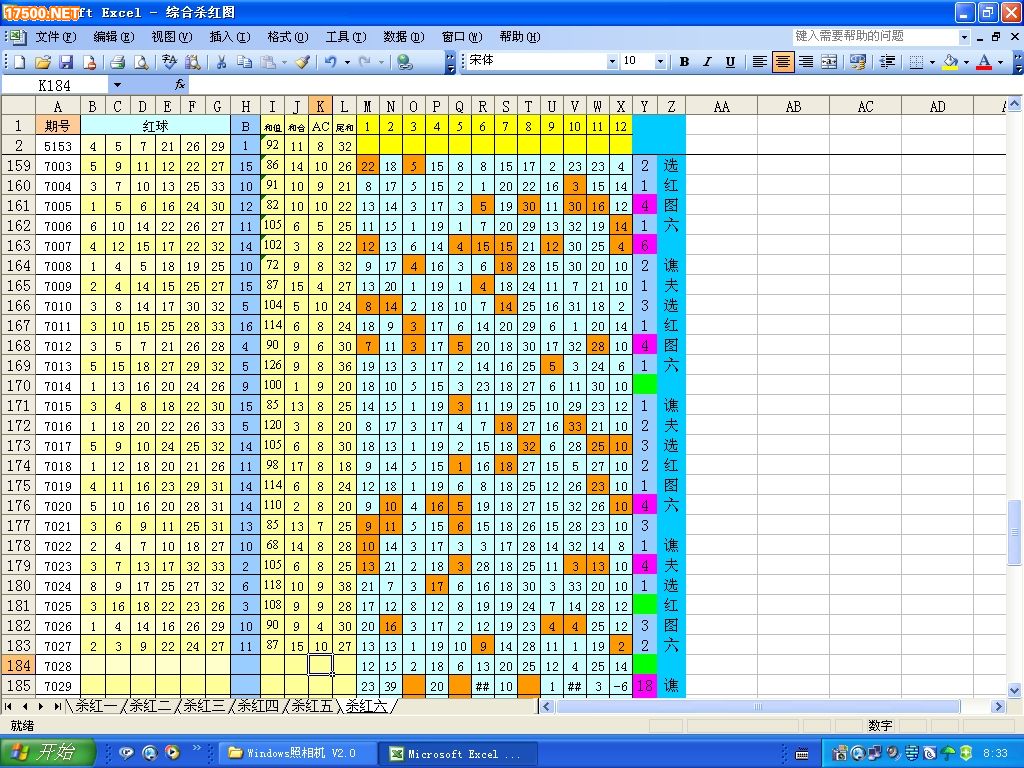The height and width of the screenshot is (768, 1024).
Task: Open the Borders style dropdown arrow
Action: 932,62
